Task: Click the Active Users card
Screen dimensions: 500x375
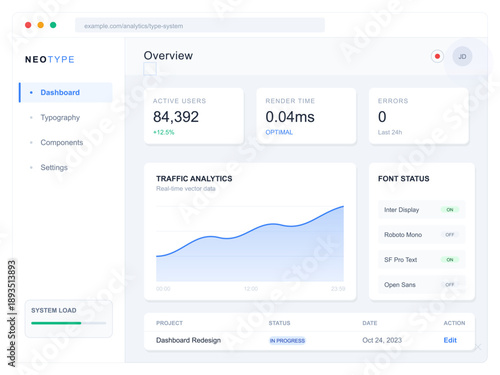Action: point(194,116)
